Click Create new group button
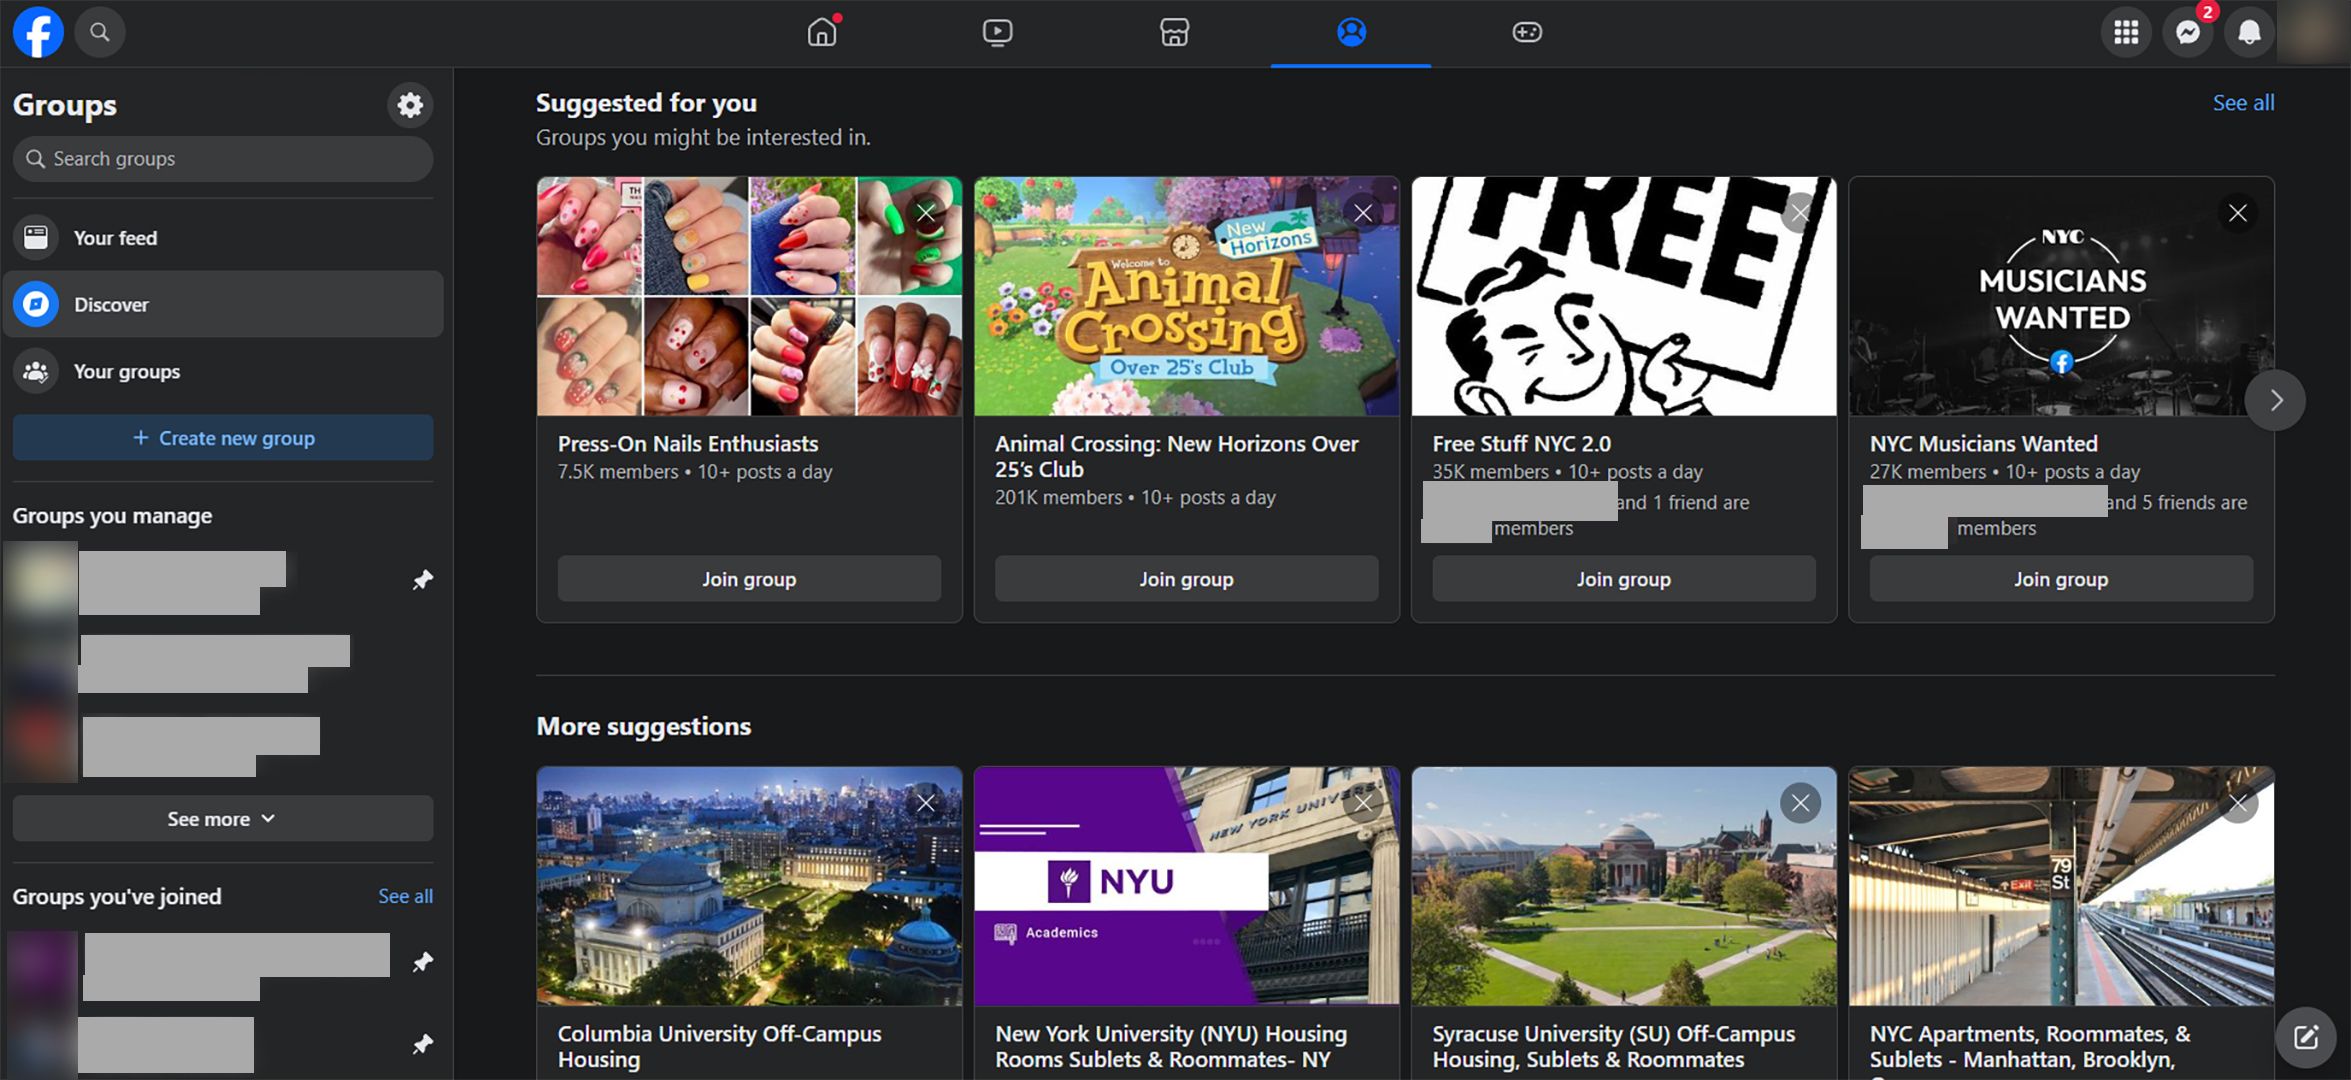This screenshot has height=1080, width=2351. [x=223, y=438]
